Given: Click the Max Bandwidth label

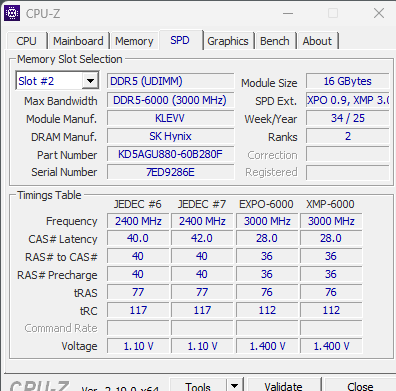Looking at the screenshot, I should 61,101.
